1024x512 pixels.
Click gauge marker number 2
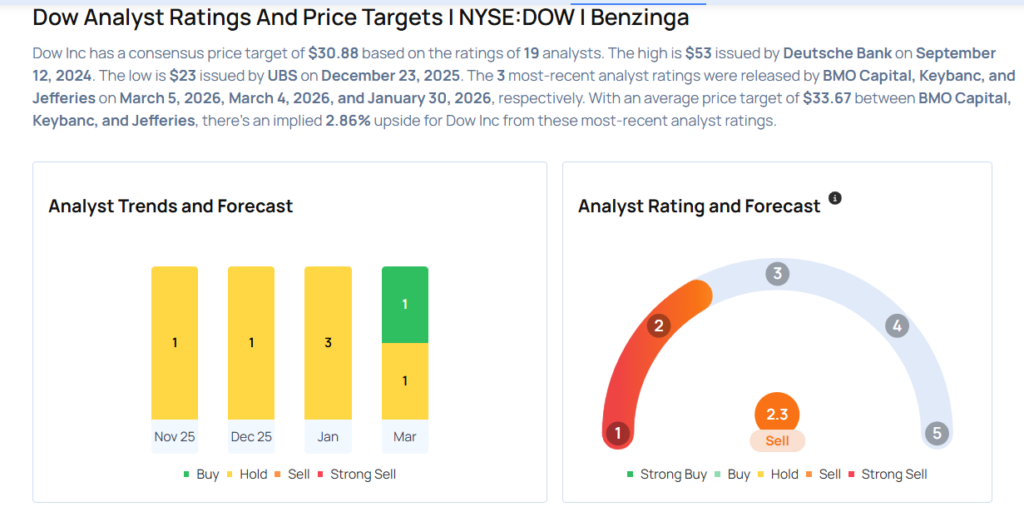coord(658,326)
